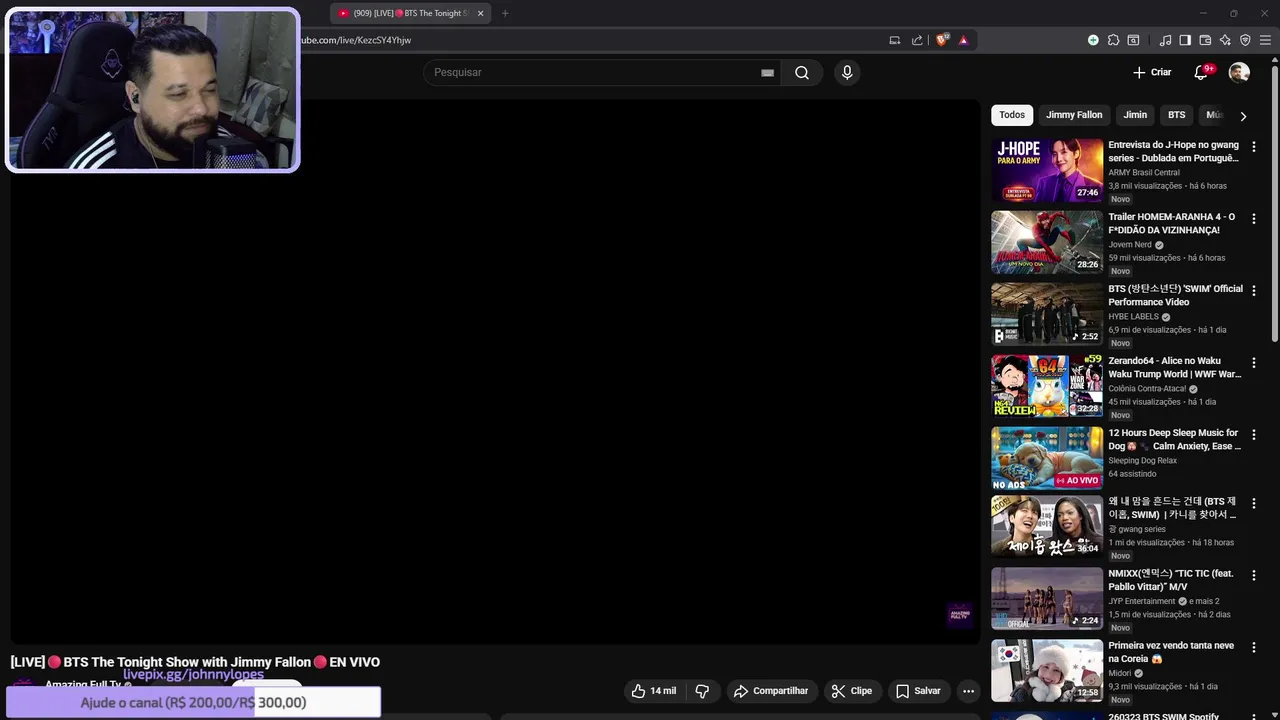Open title 'Zerando64 - Alice no Waku Waku'
Viewport: 1280px width, 720px height.
[1174, 367]
